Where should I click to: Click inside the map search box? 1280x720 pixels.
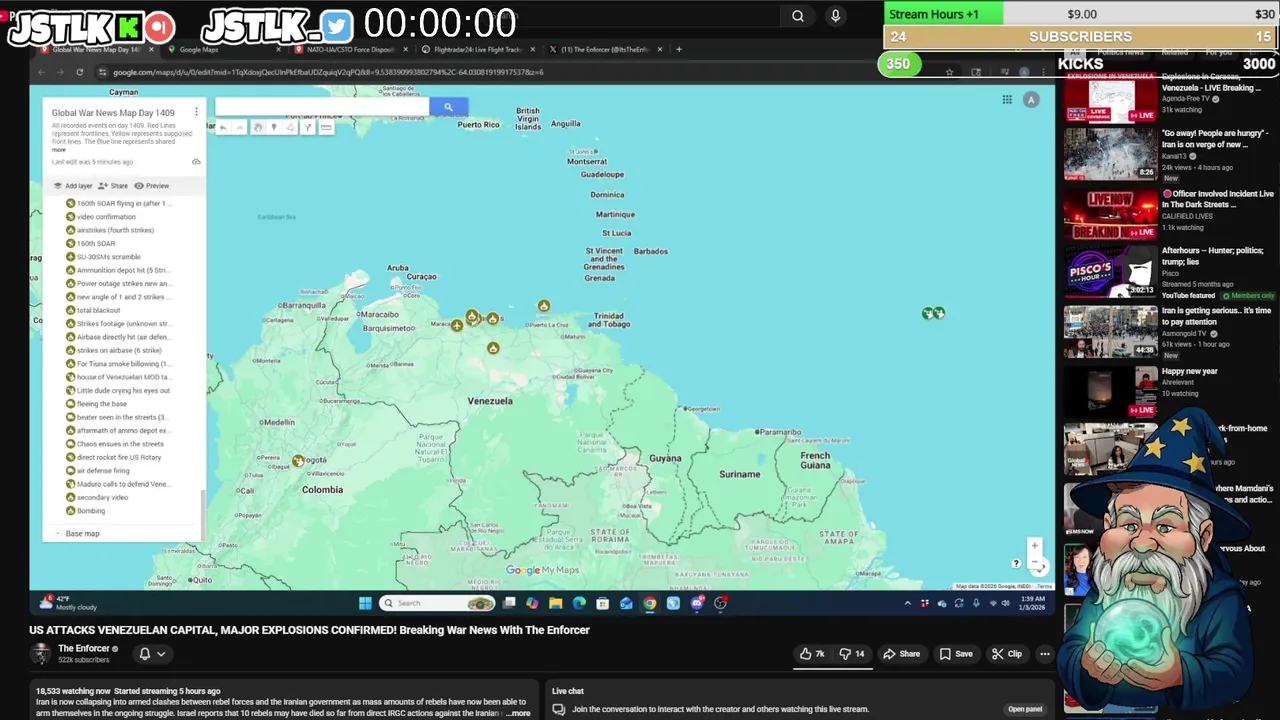[x=322, y=107]
